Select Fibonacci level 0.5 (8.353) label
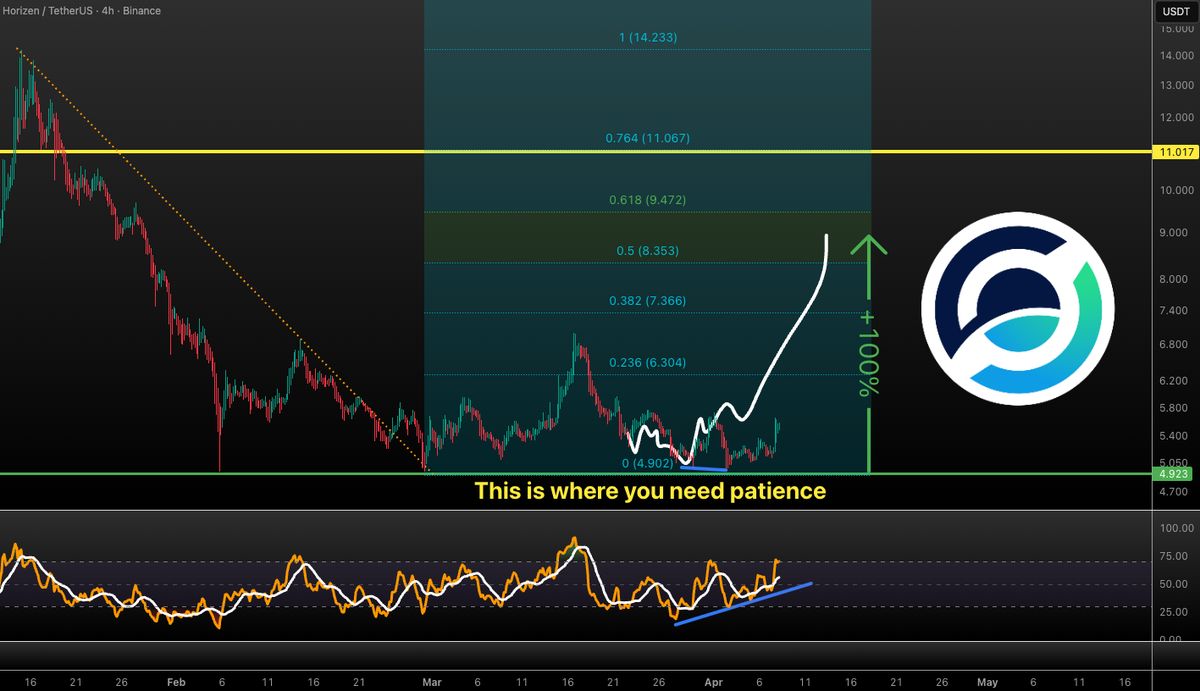Viewport: 1200px width, 691px height. pyautogui.click(x=647, y=251)
